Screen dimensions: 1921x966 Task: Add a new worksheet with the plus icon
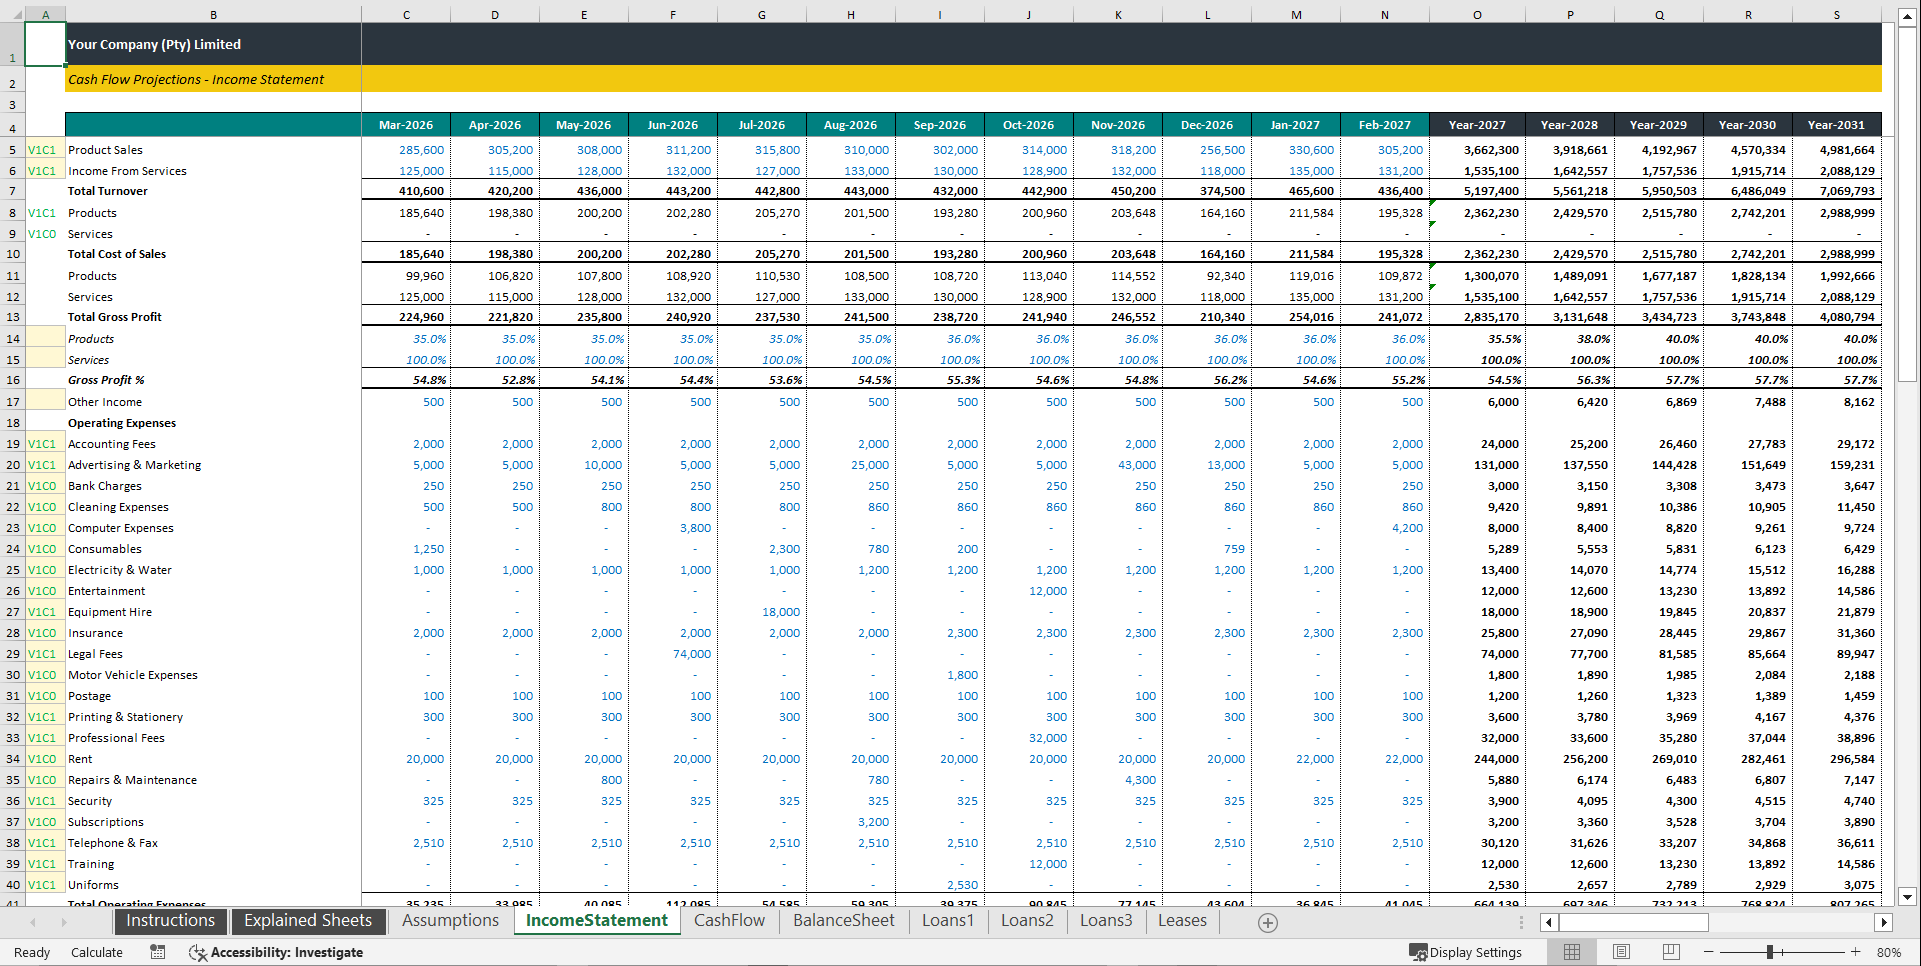(1267, 922)
